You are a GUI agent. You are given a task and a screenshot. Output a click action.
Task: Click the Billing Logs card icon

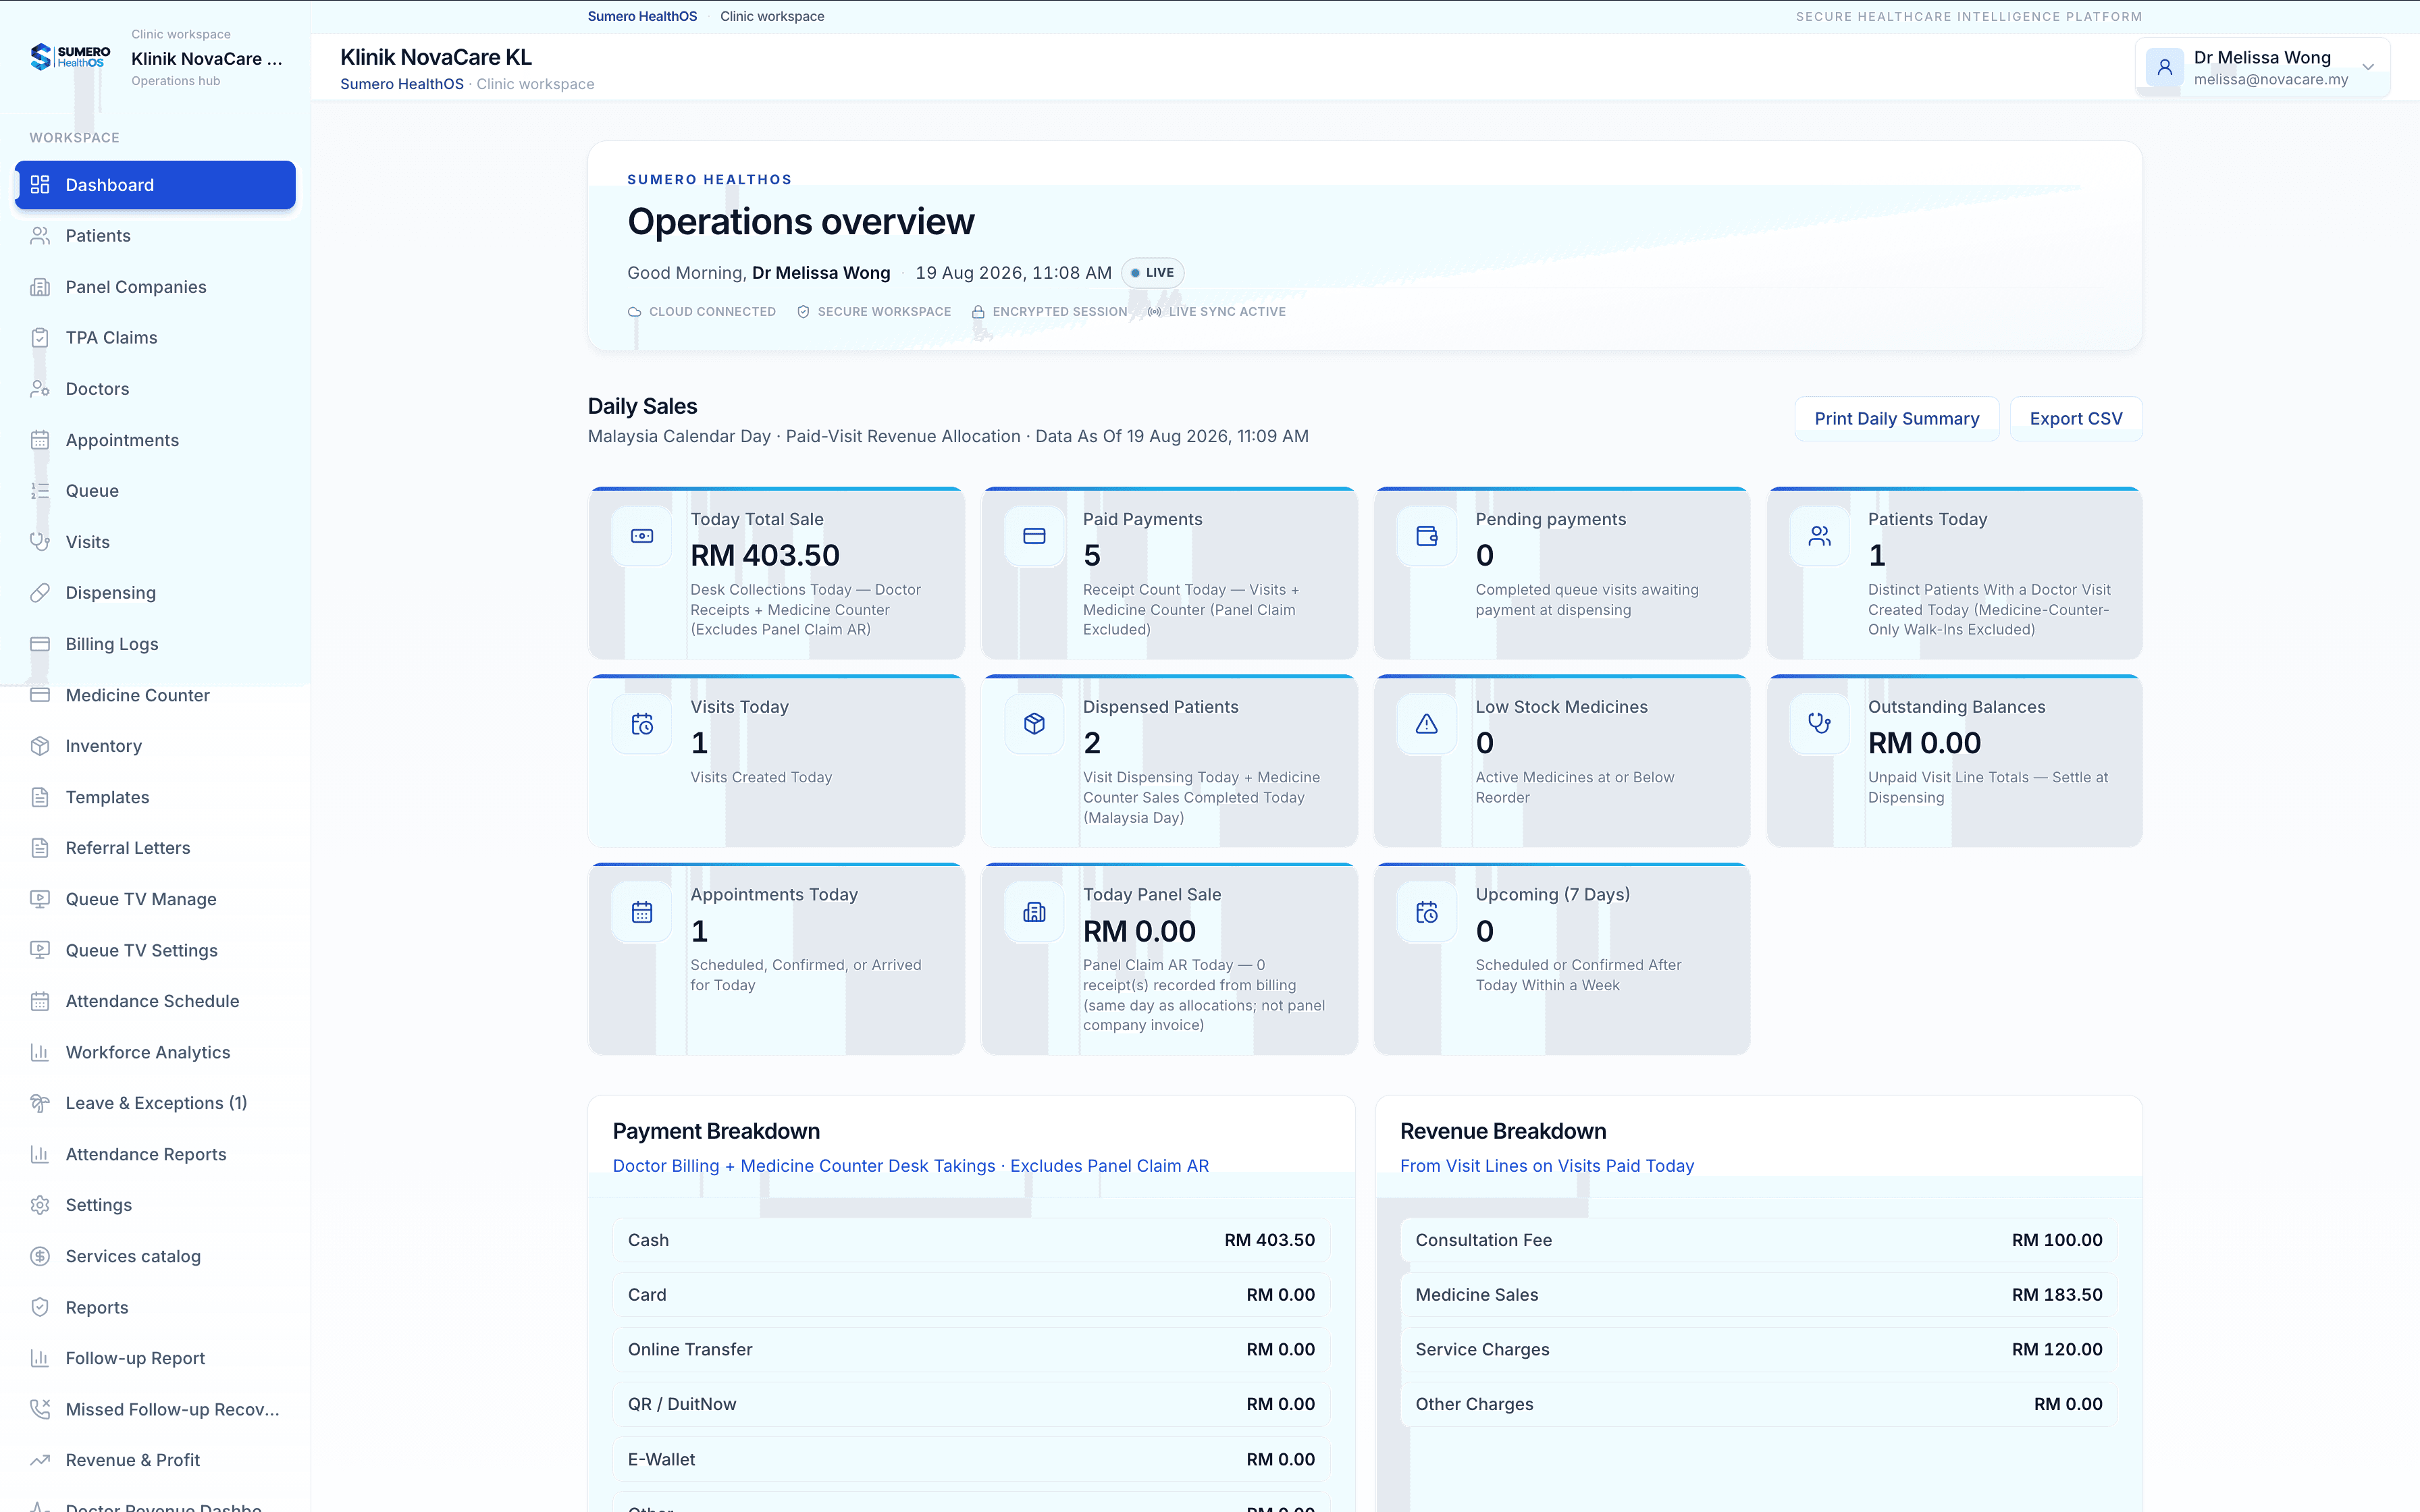click(40, 644)
